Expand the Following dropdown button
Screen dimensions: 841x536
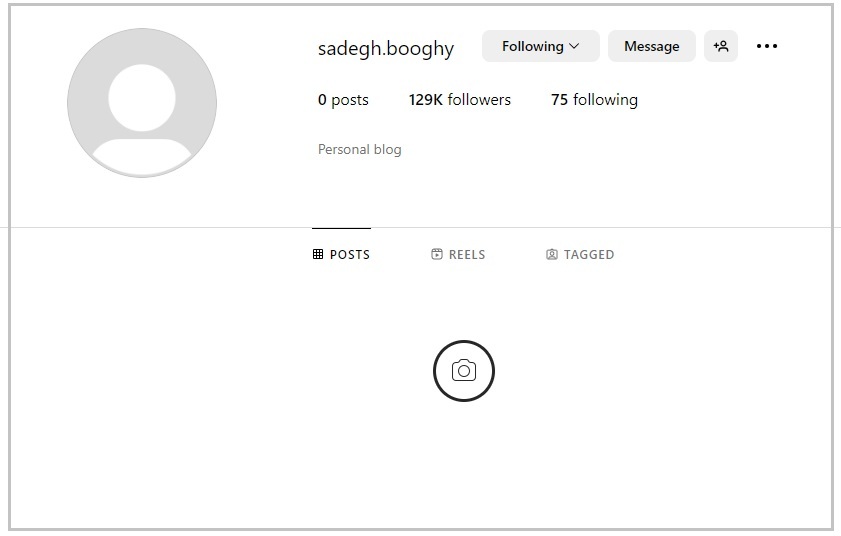[540, 46]
